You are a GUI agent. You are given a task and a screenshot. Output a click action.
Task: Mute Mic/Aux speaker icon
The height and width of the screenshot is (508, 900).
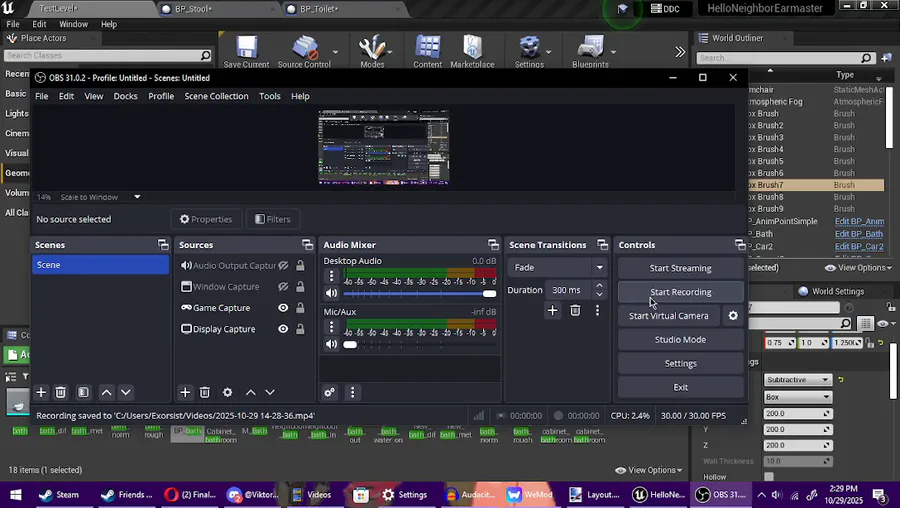point(331,344)
